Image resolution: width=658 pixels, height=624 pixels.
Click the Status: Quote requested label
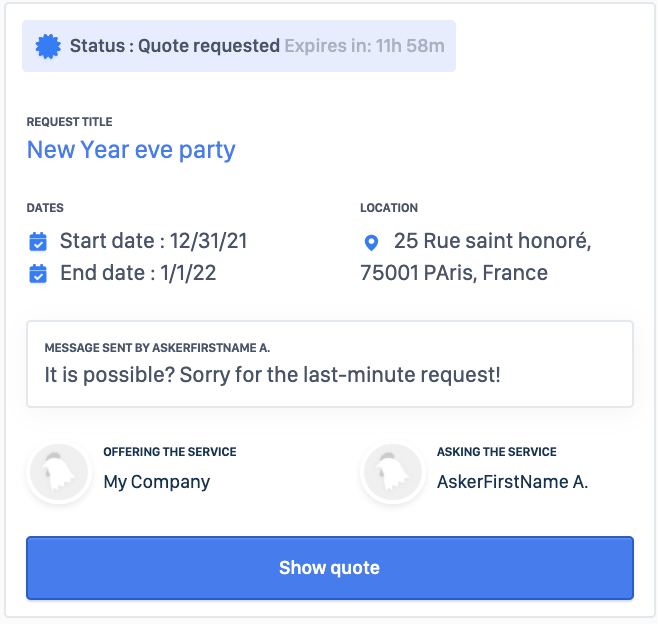(x=174, y=46)
